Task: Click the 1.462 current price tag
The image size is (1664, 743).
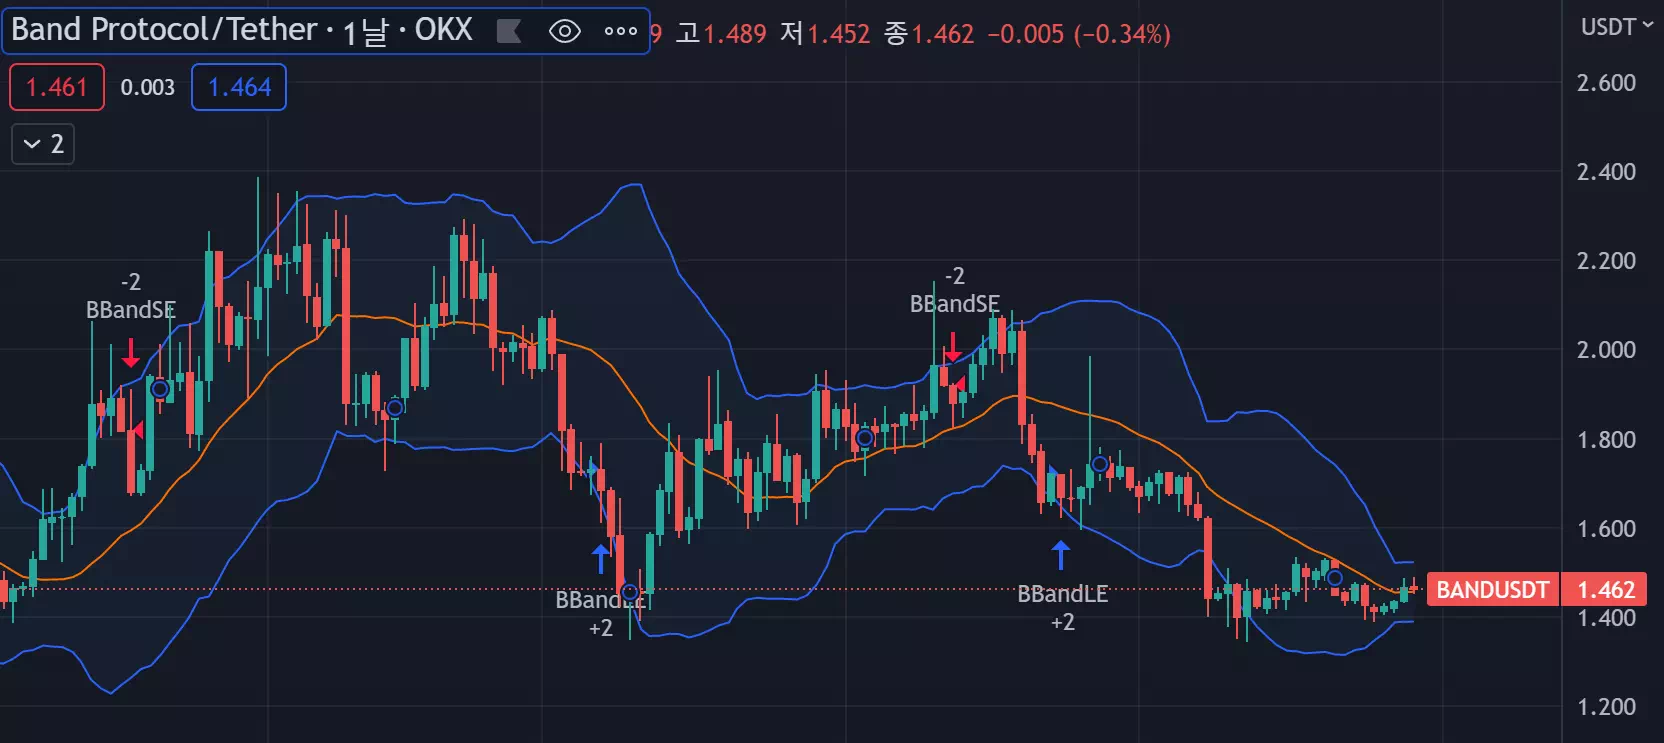Action: click(1606, 590)
